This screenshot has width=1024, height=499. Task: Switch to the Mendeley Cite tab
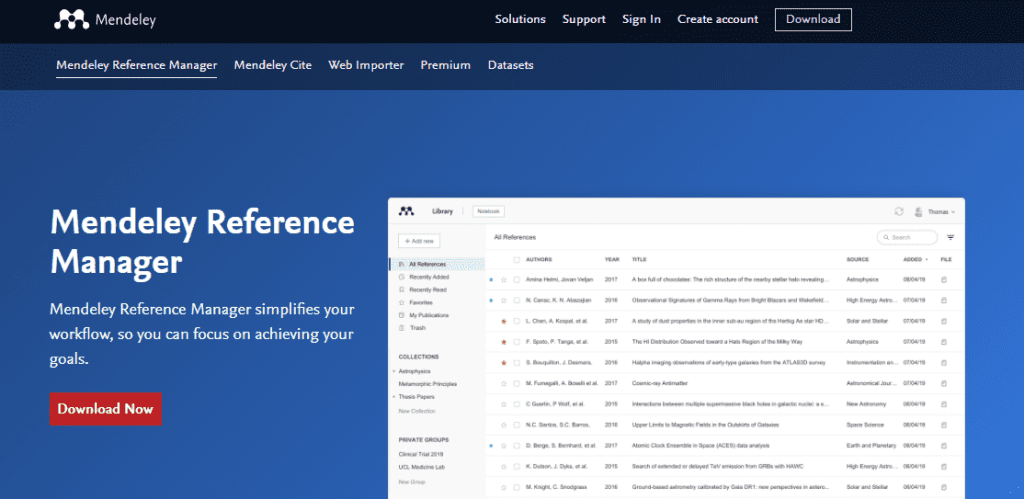(273, 65)
